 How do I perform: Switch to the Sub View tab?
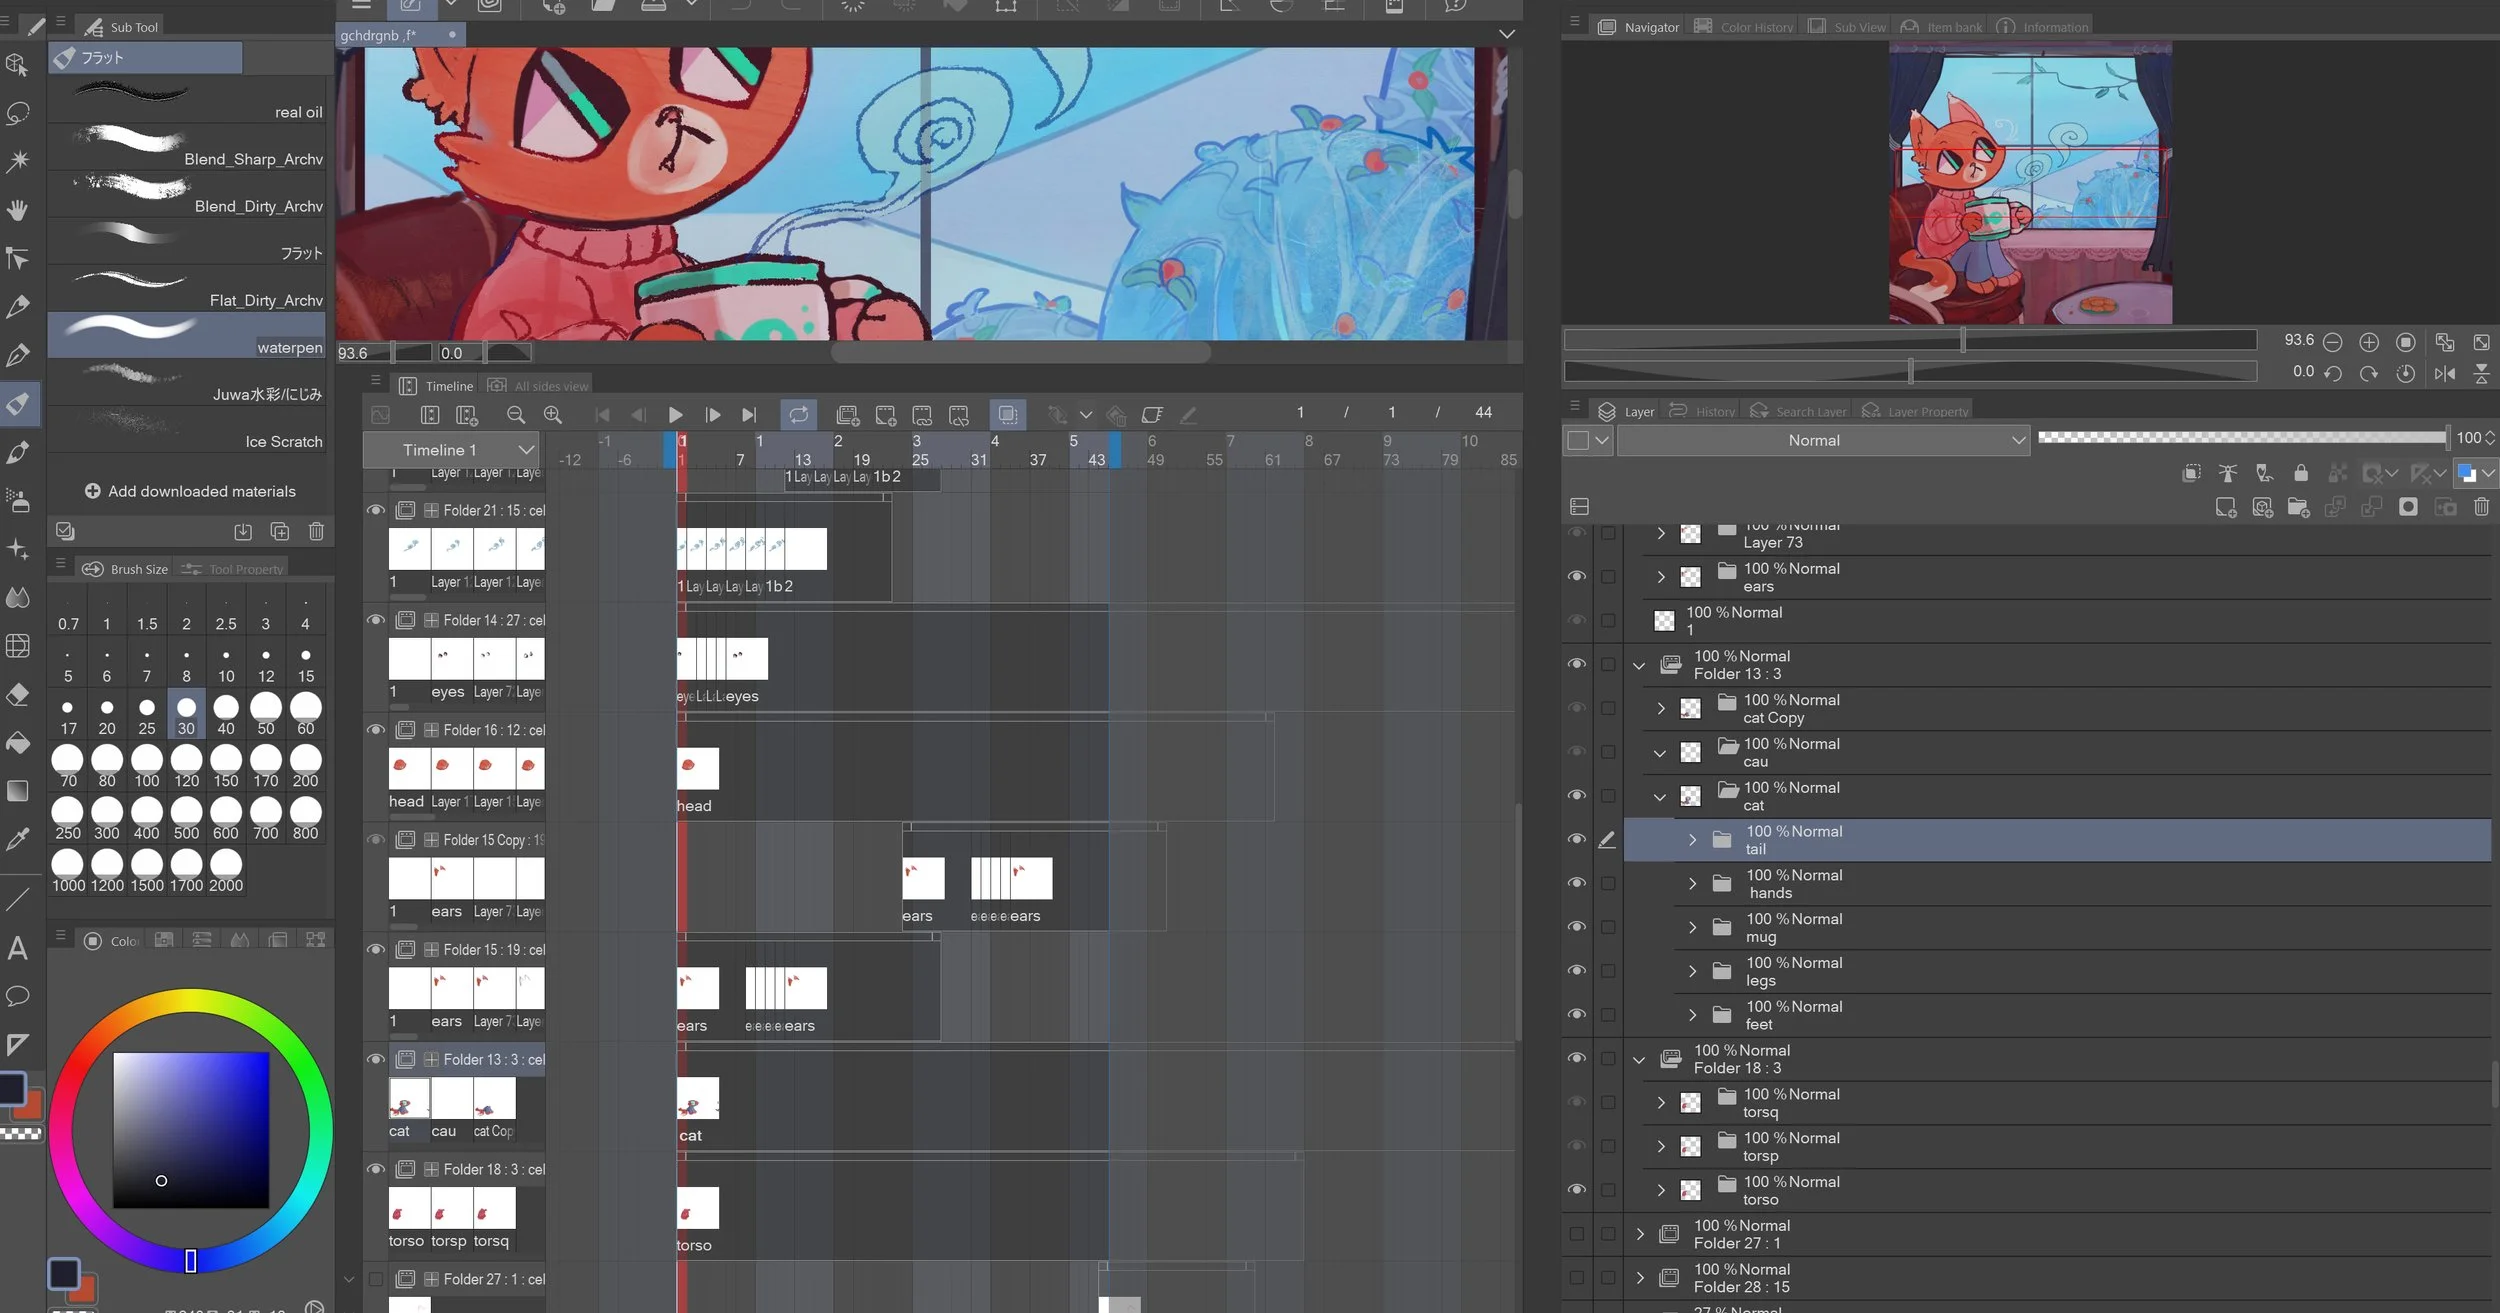coord(1848,27)
